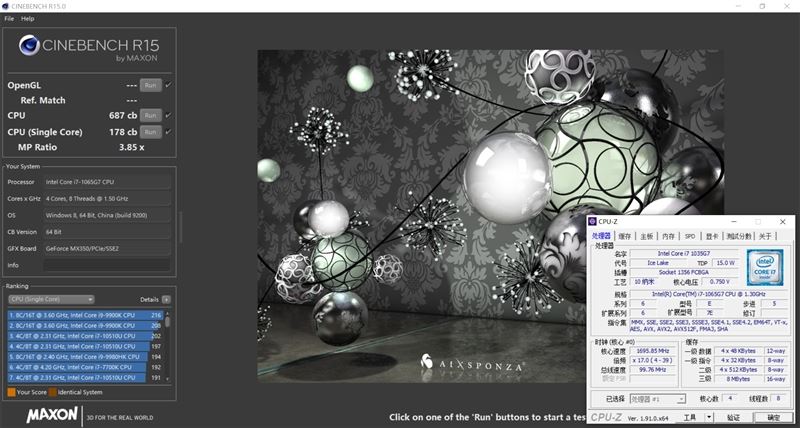Select the i9-9980HK ranking entry
The height and width of the screenshot is (428, 800).
click(85, 357)
